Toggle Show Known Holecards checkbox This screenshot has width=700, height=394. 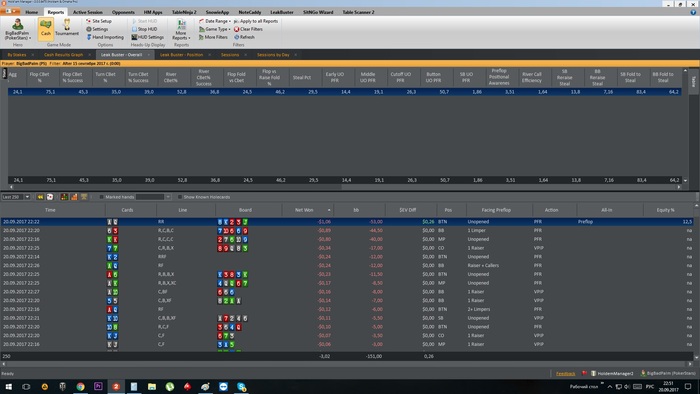180,197
